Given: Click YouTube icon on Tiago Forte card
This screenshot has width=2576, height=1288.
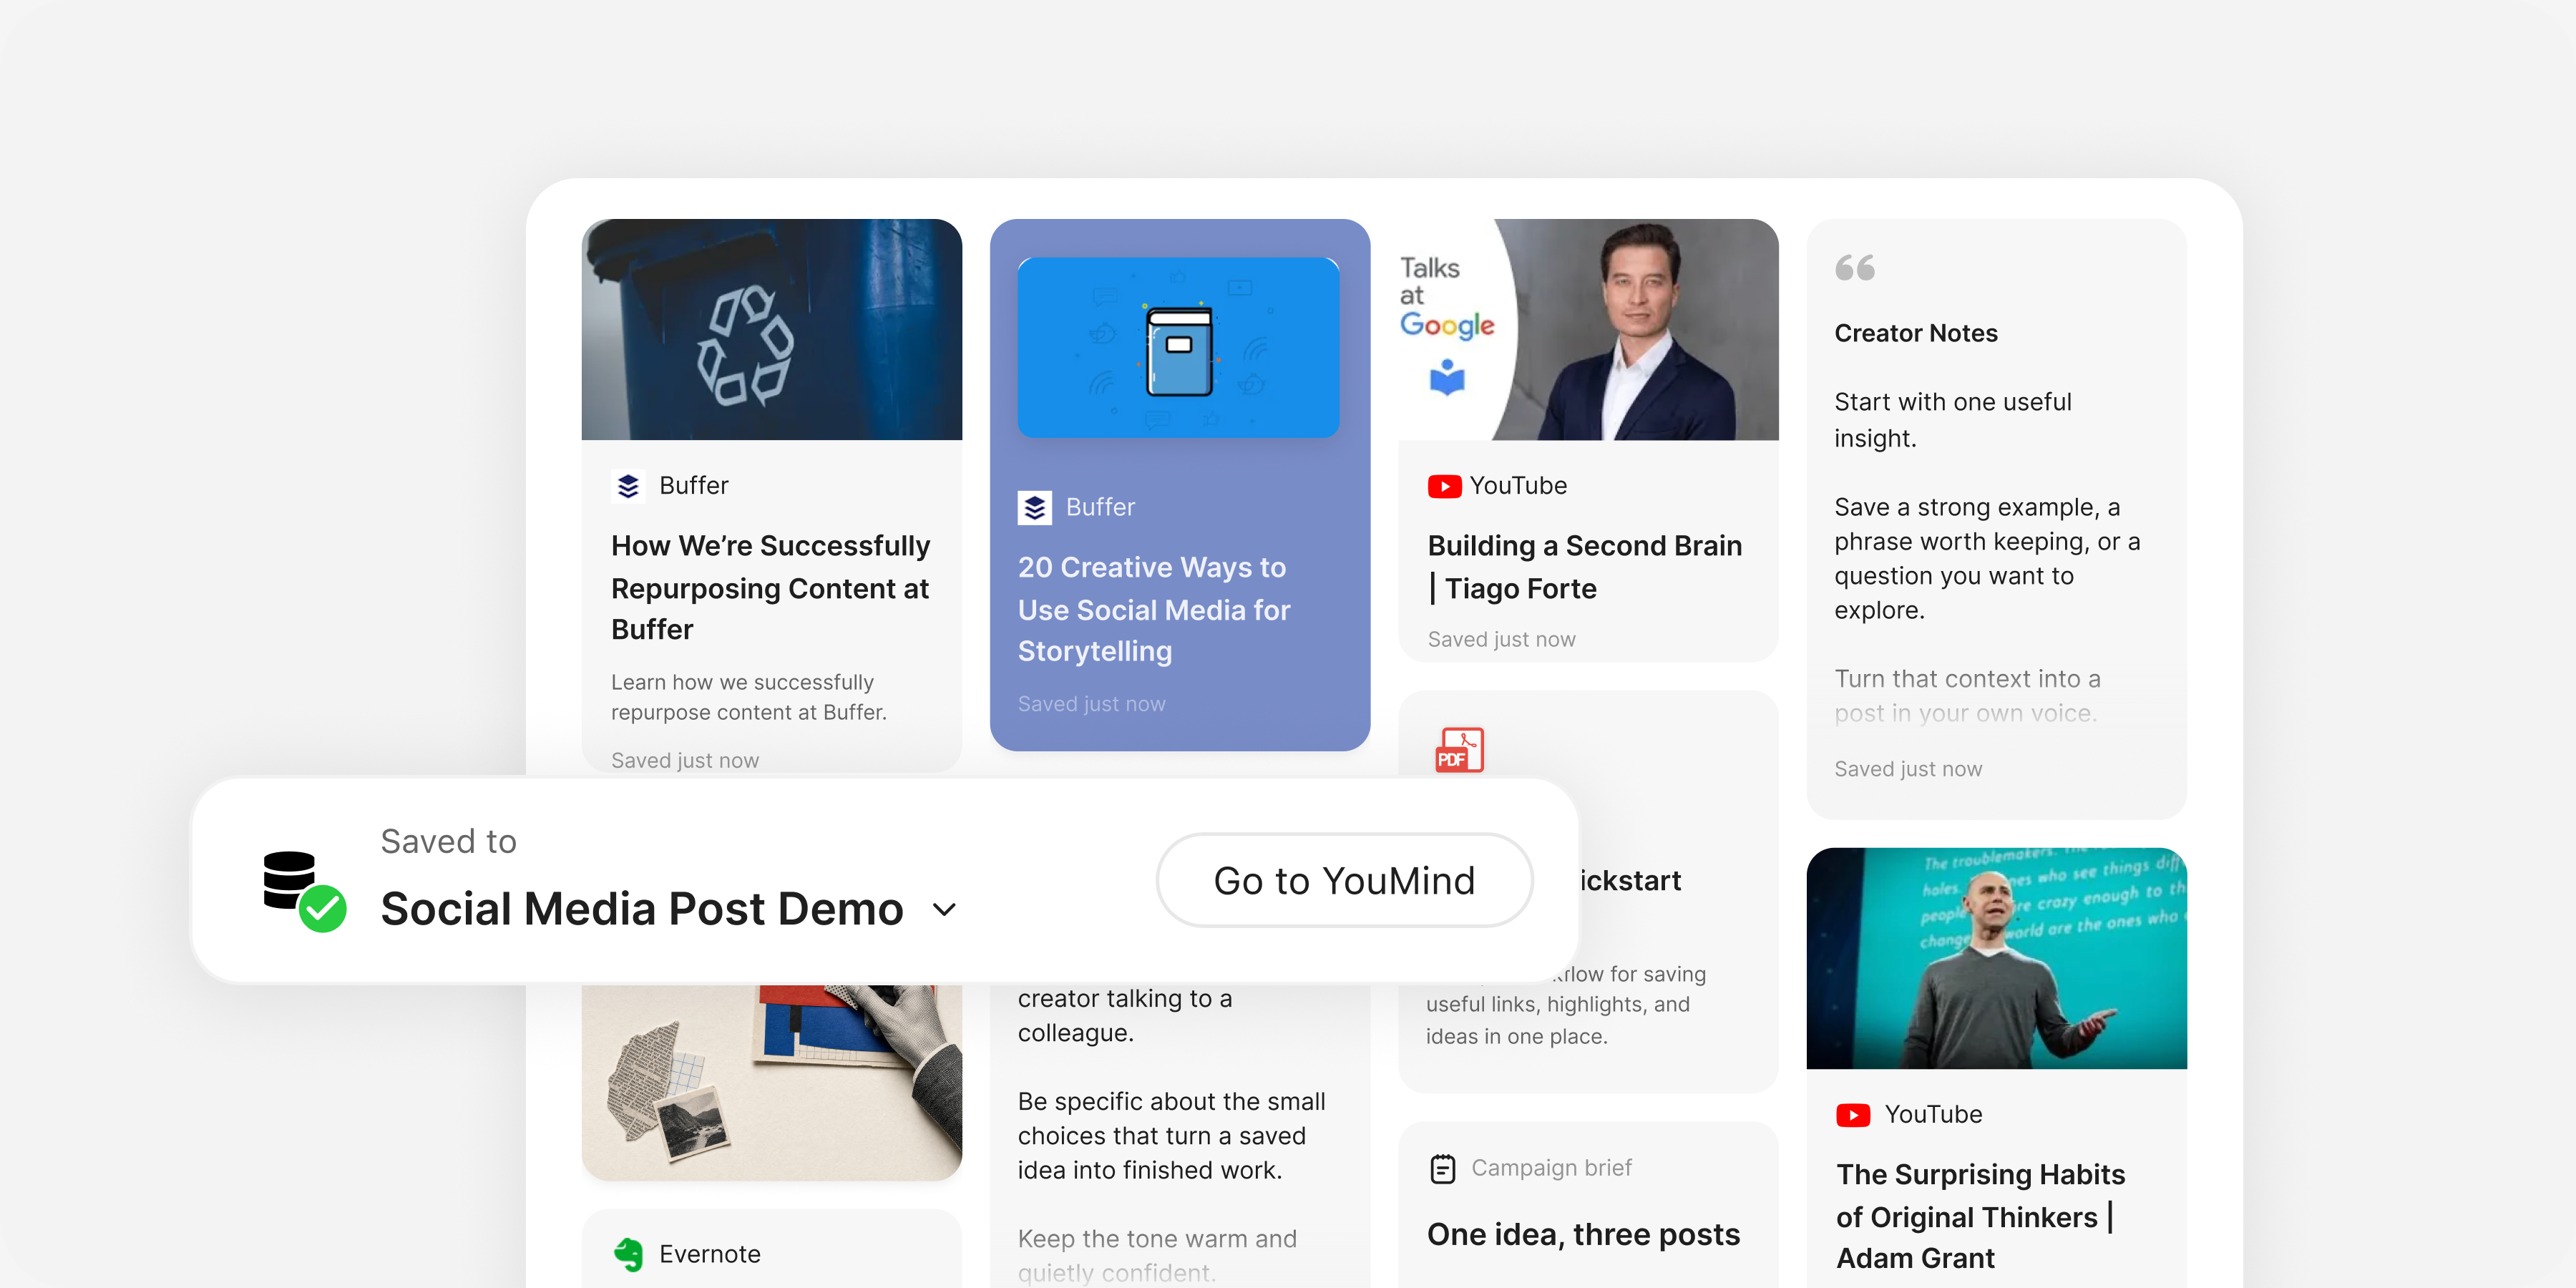Looking at the screenshot, I should (x=1444, y=486).
